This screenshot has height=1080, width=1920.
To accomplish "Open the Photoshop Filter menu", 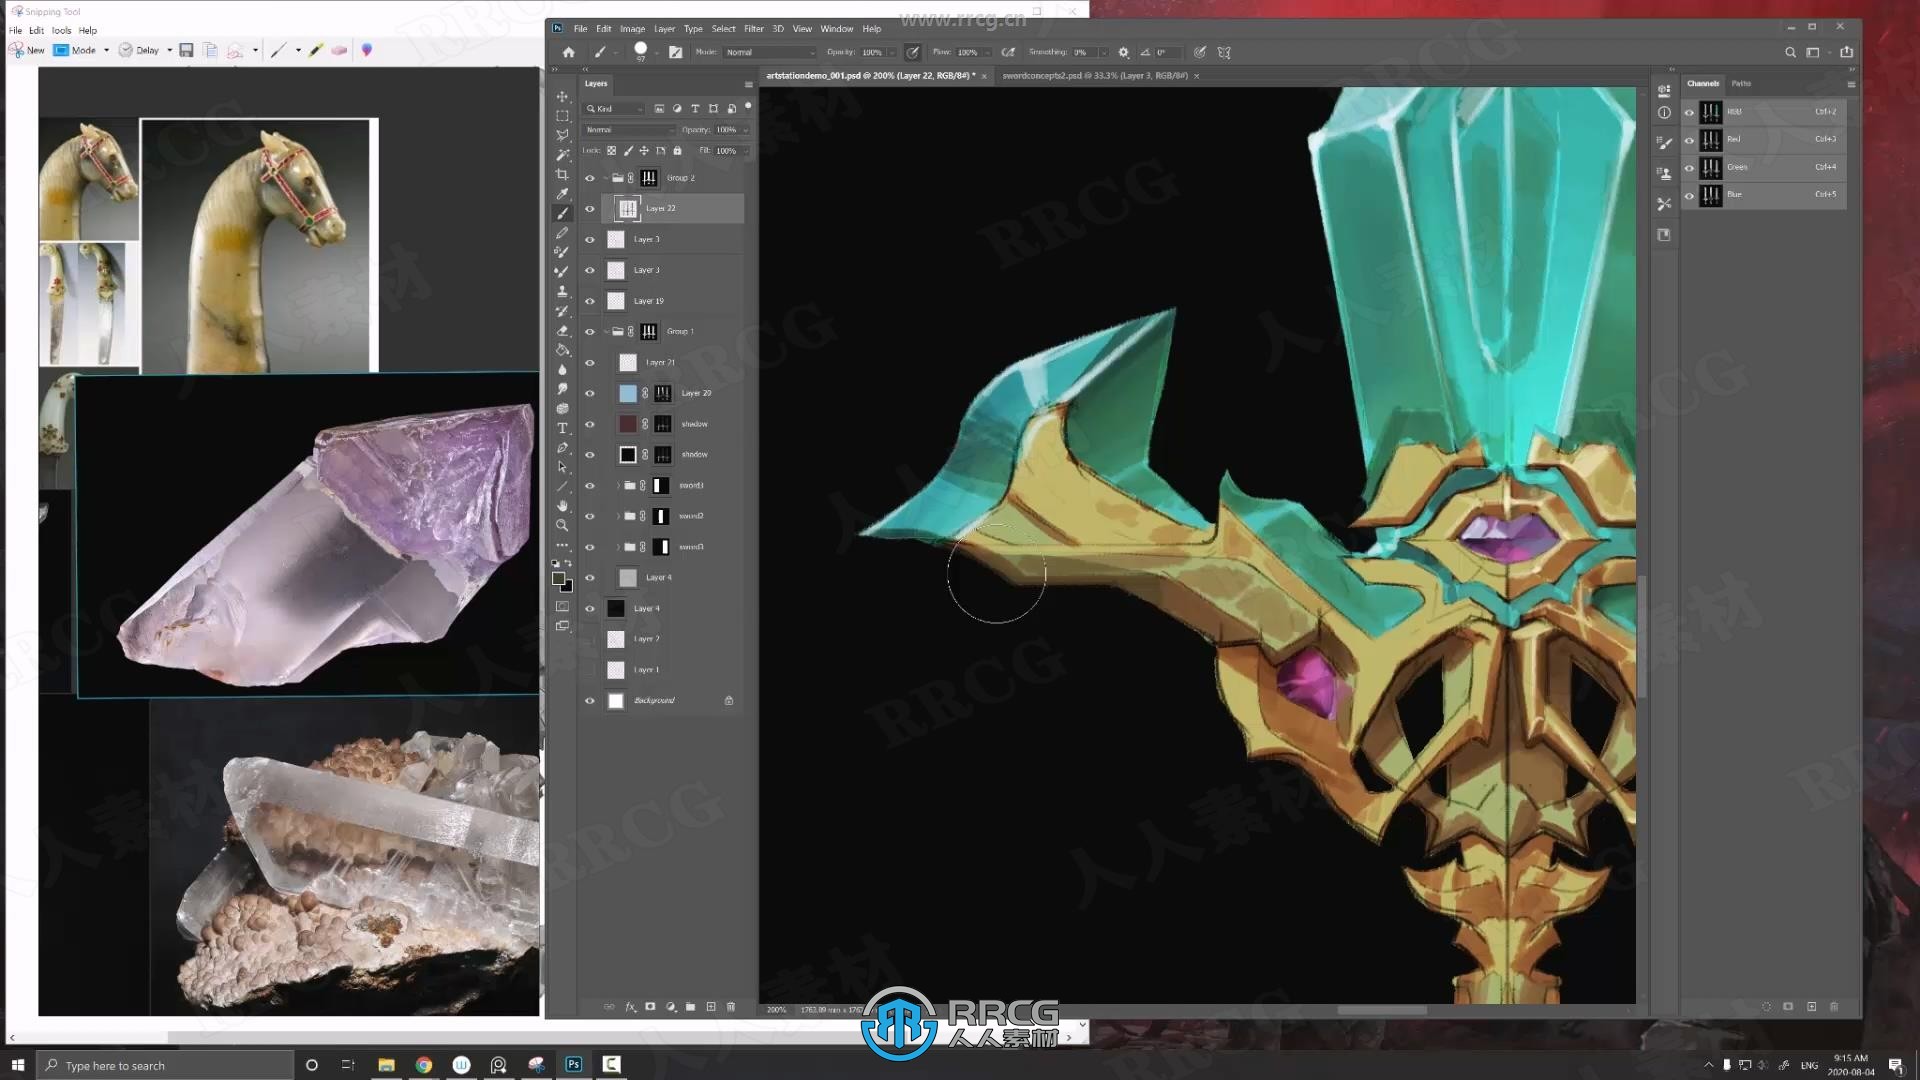I will tap(753, 29).
